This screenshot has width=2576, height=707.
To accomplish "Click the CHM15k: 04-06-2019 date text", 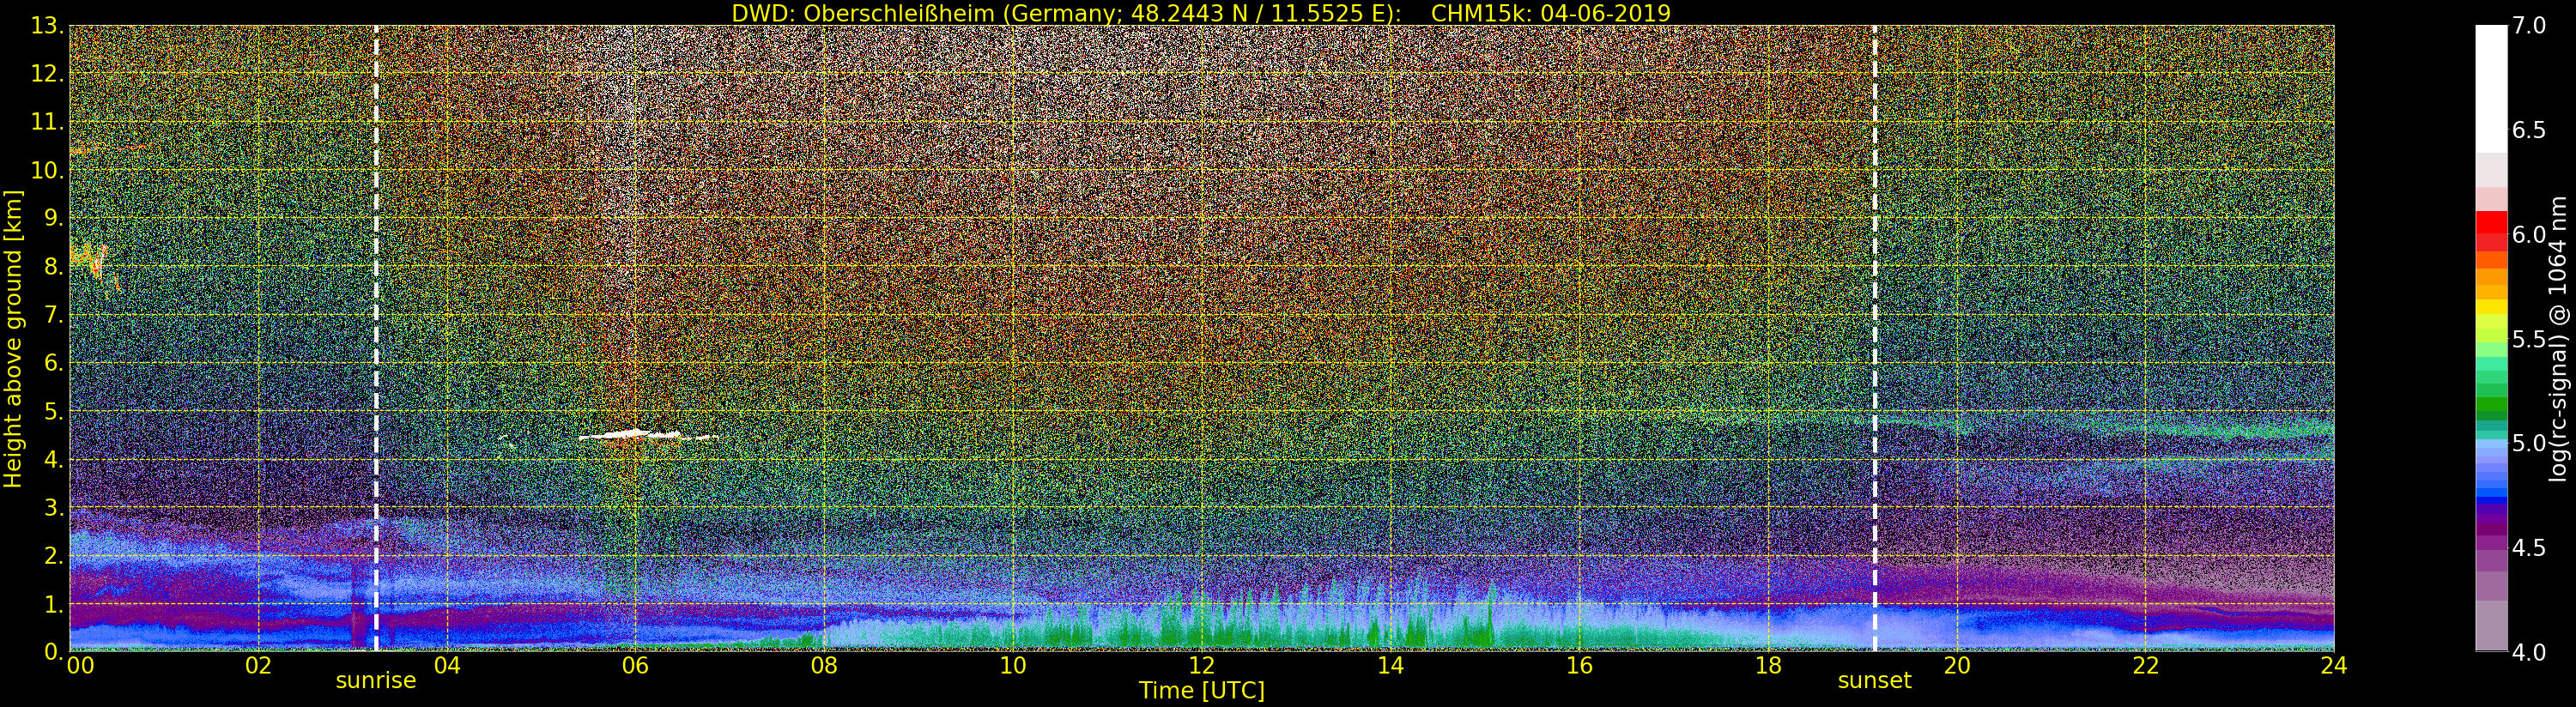I will [1551, 13].
